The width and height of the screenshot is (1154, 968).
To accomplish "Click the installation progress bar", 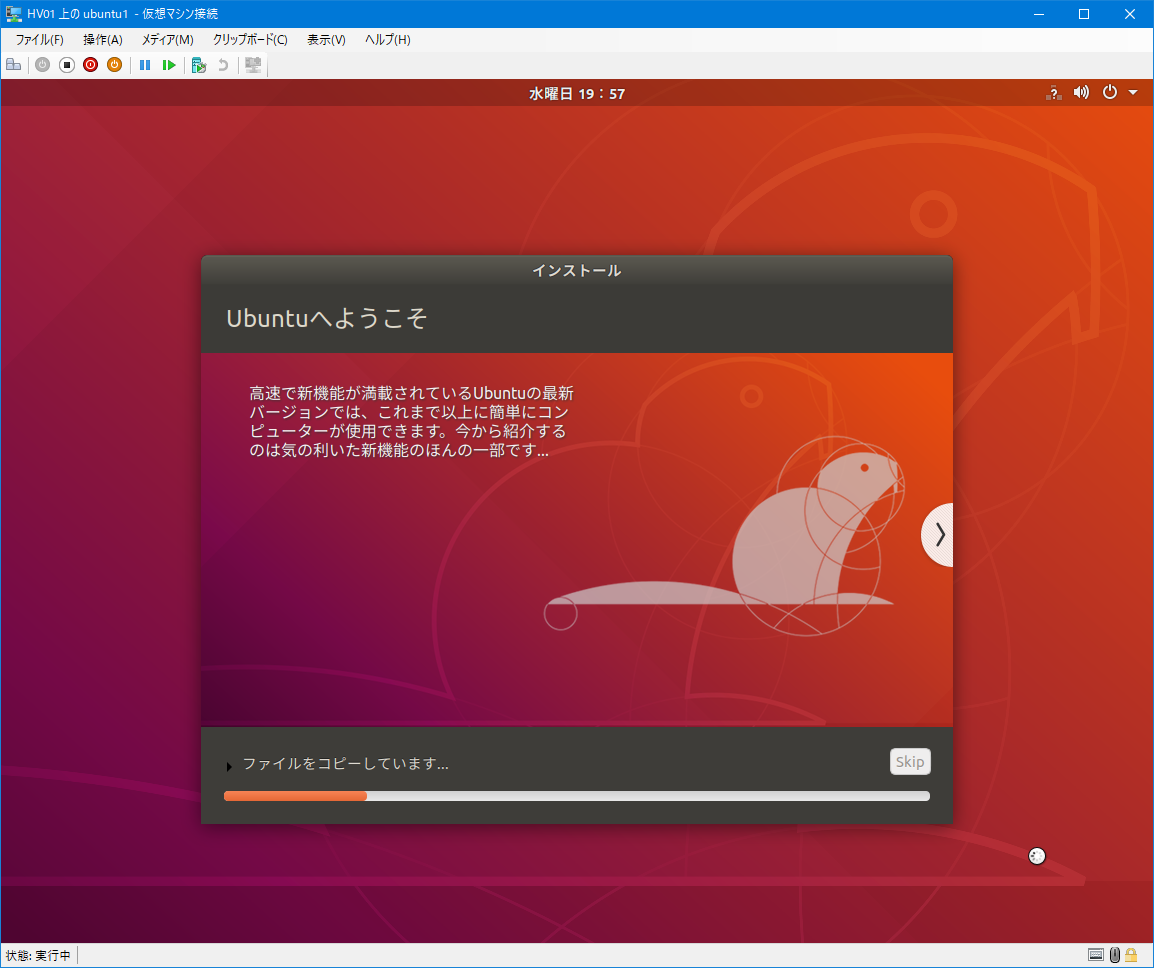I will pyautogui.click(x=576, y=796).
